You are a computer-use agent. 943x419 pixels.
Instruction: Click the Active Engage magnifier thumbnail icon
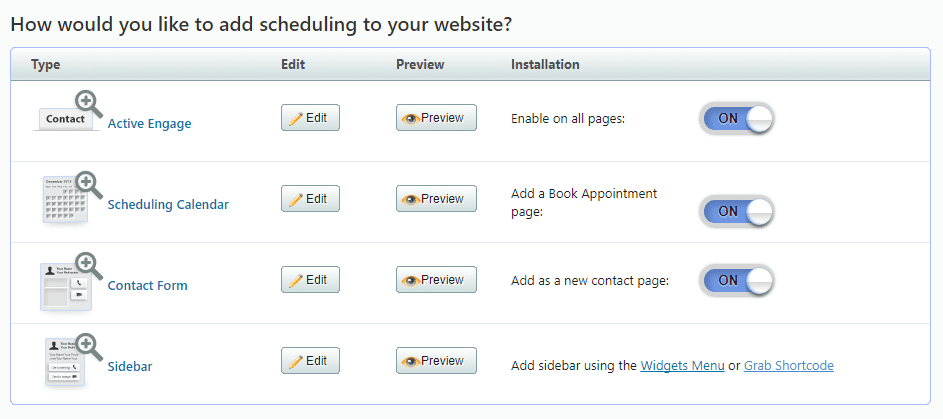[x=70, y=112]
